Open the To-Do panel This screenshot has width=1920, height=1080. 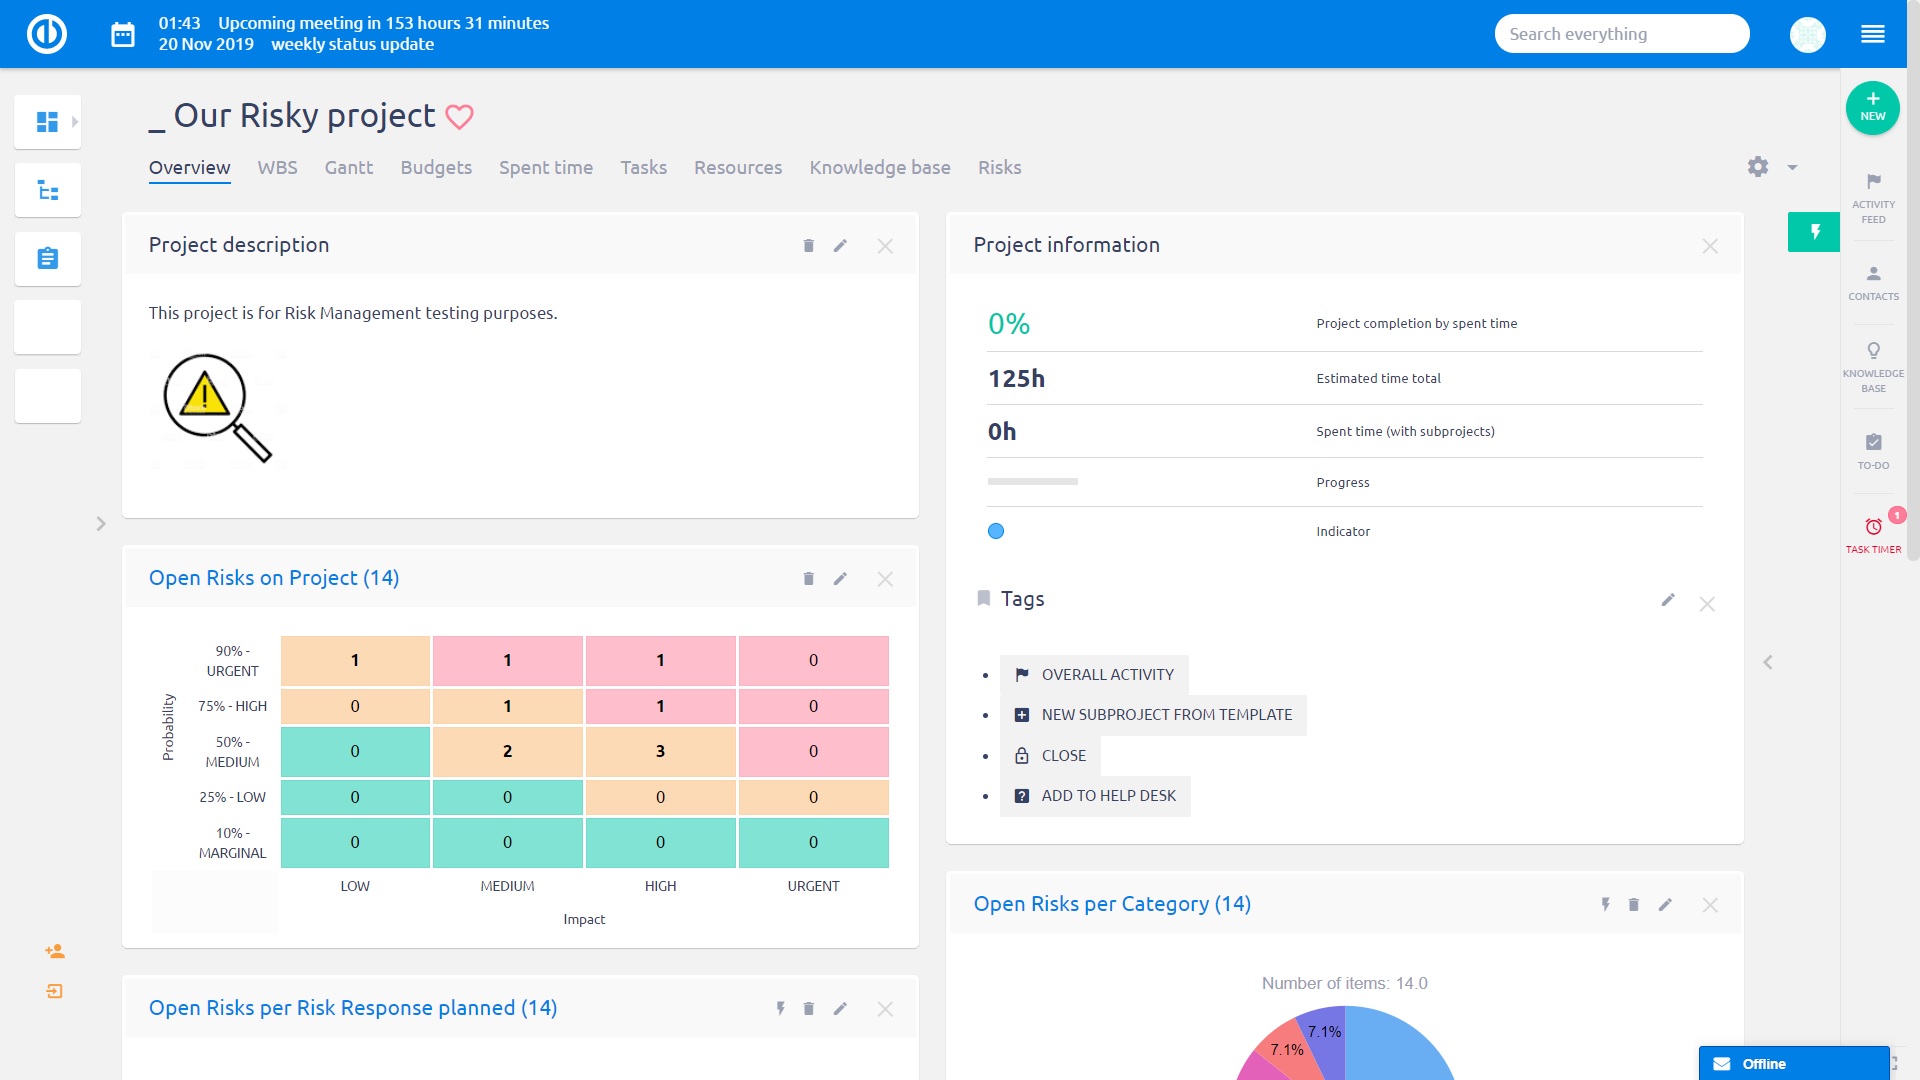pyautogui.click(x=1873, y=451)
